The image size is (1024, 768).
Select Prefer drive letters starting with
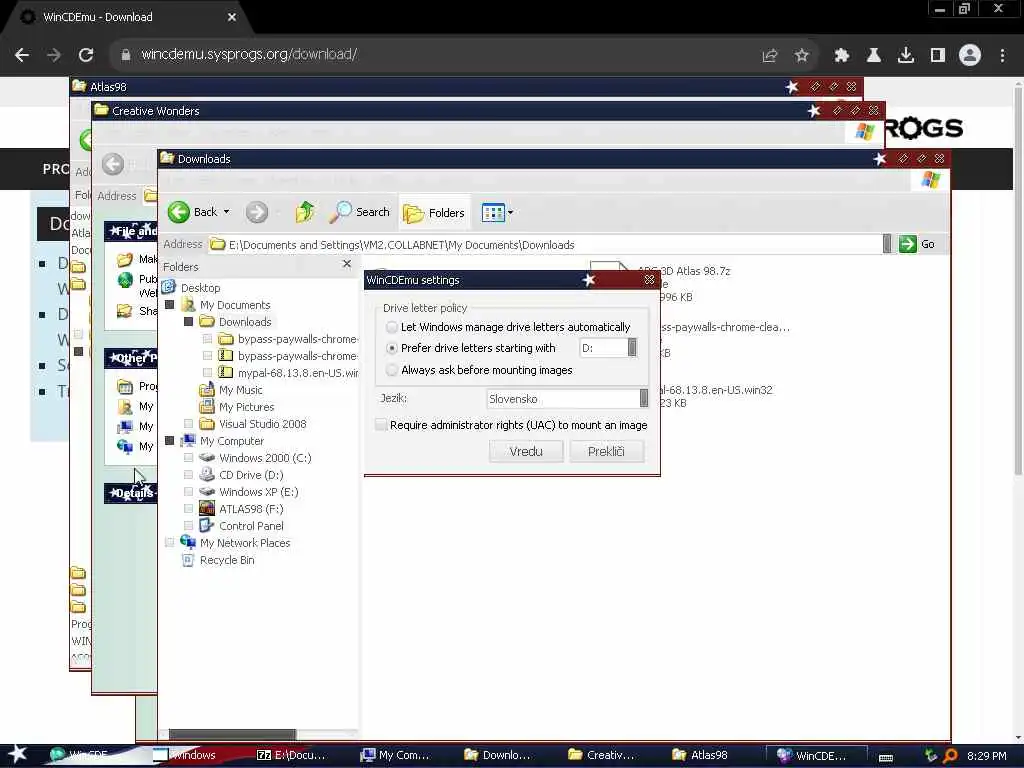point(392,349)
